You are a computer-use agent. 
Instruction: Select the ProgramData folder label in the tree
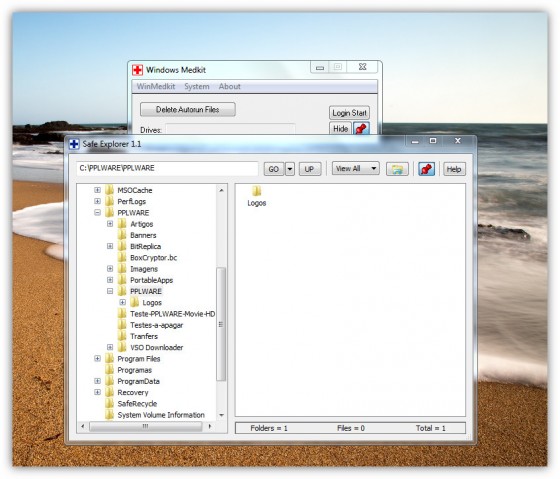[139, 381]
